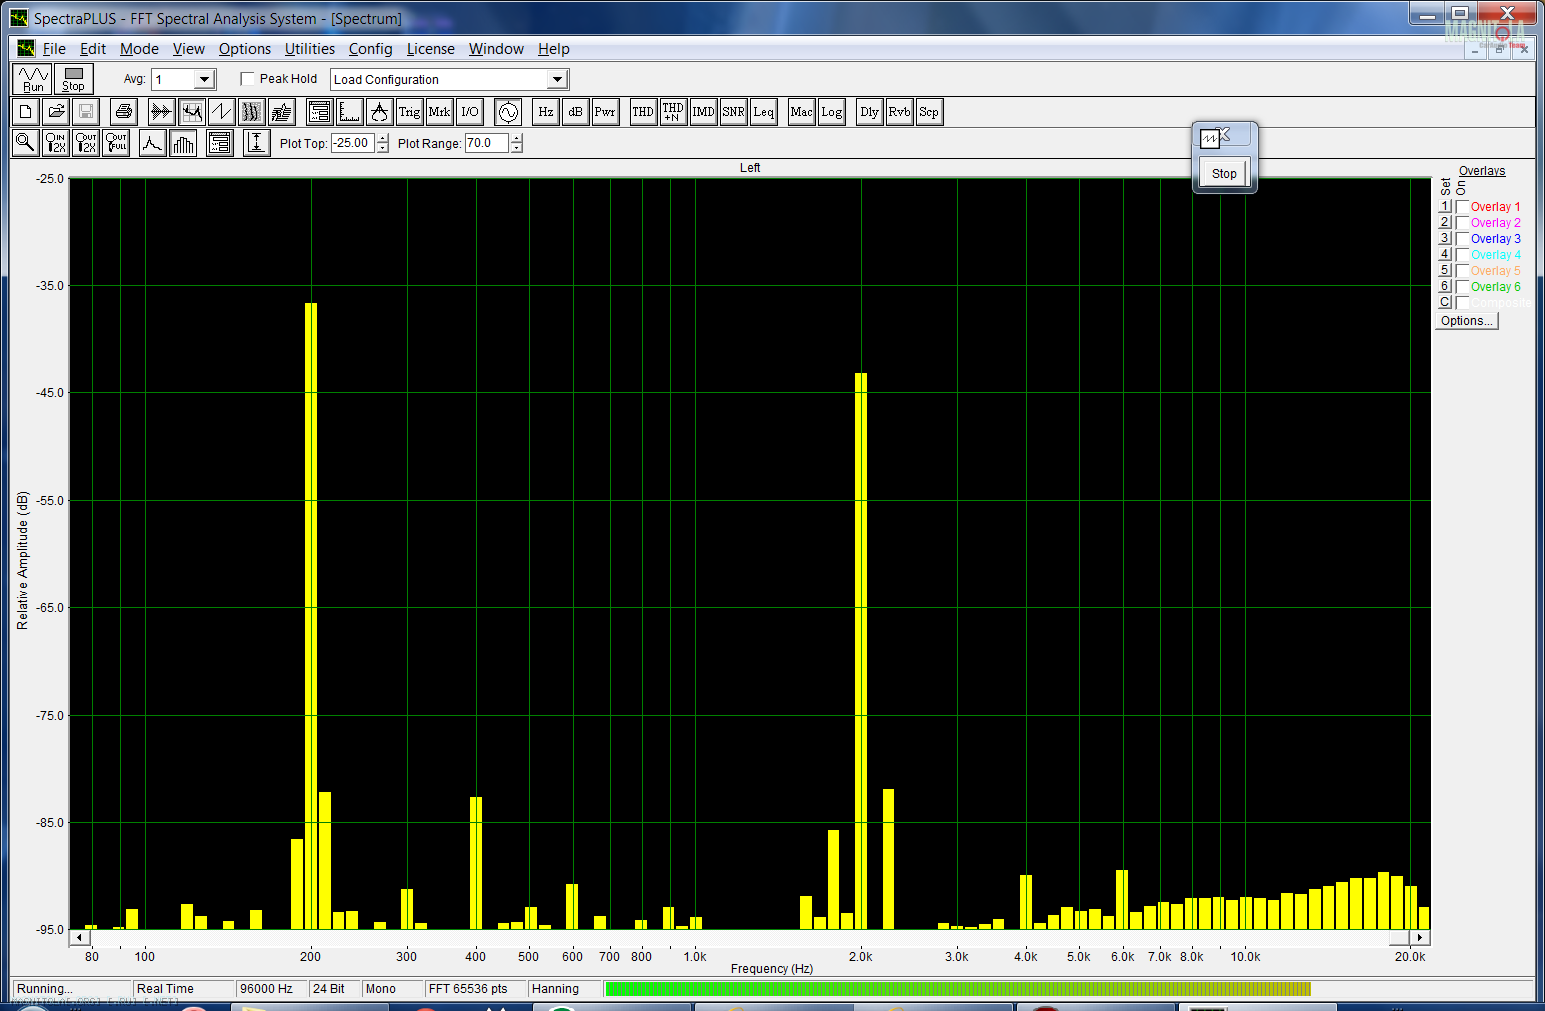Open the Mac macro utility

click(801, 112)
